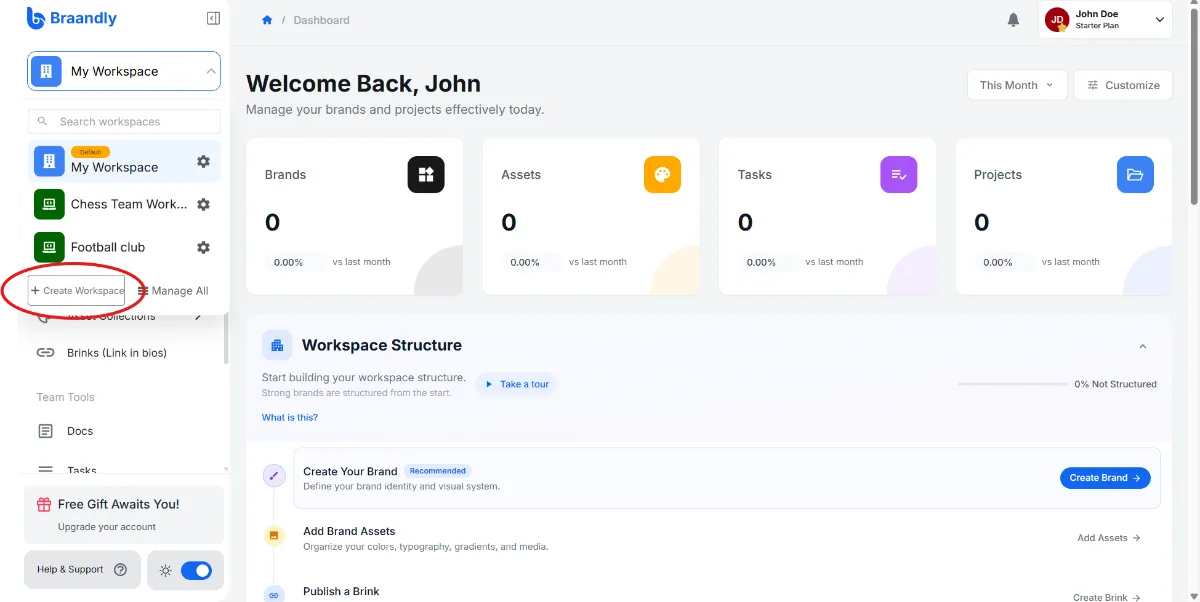Click the Brands card grid icon
This screenshot has width=1200, height=602.
426,175
